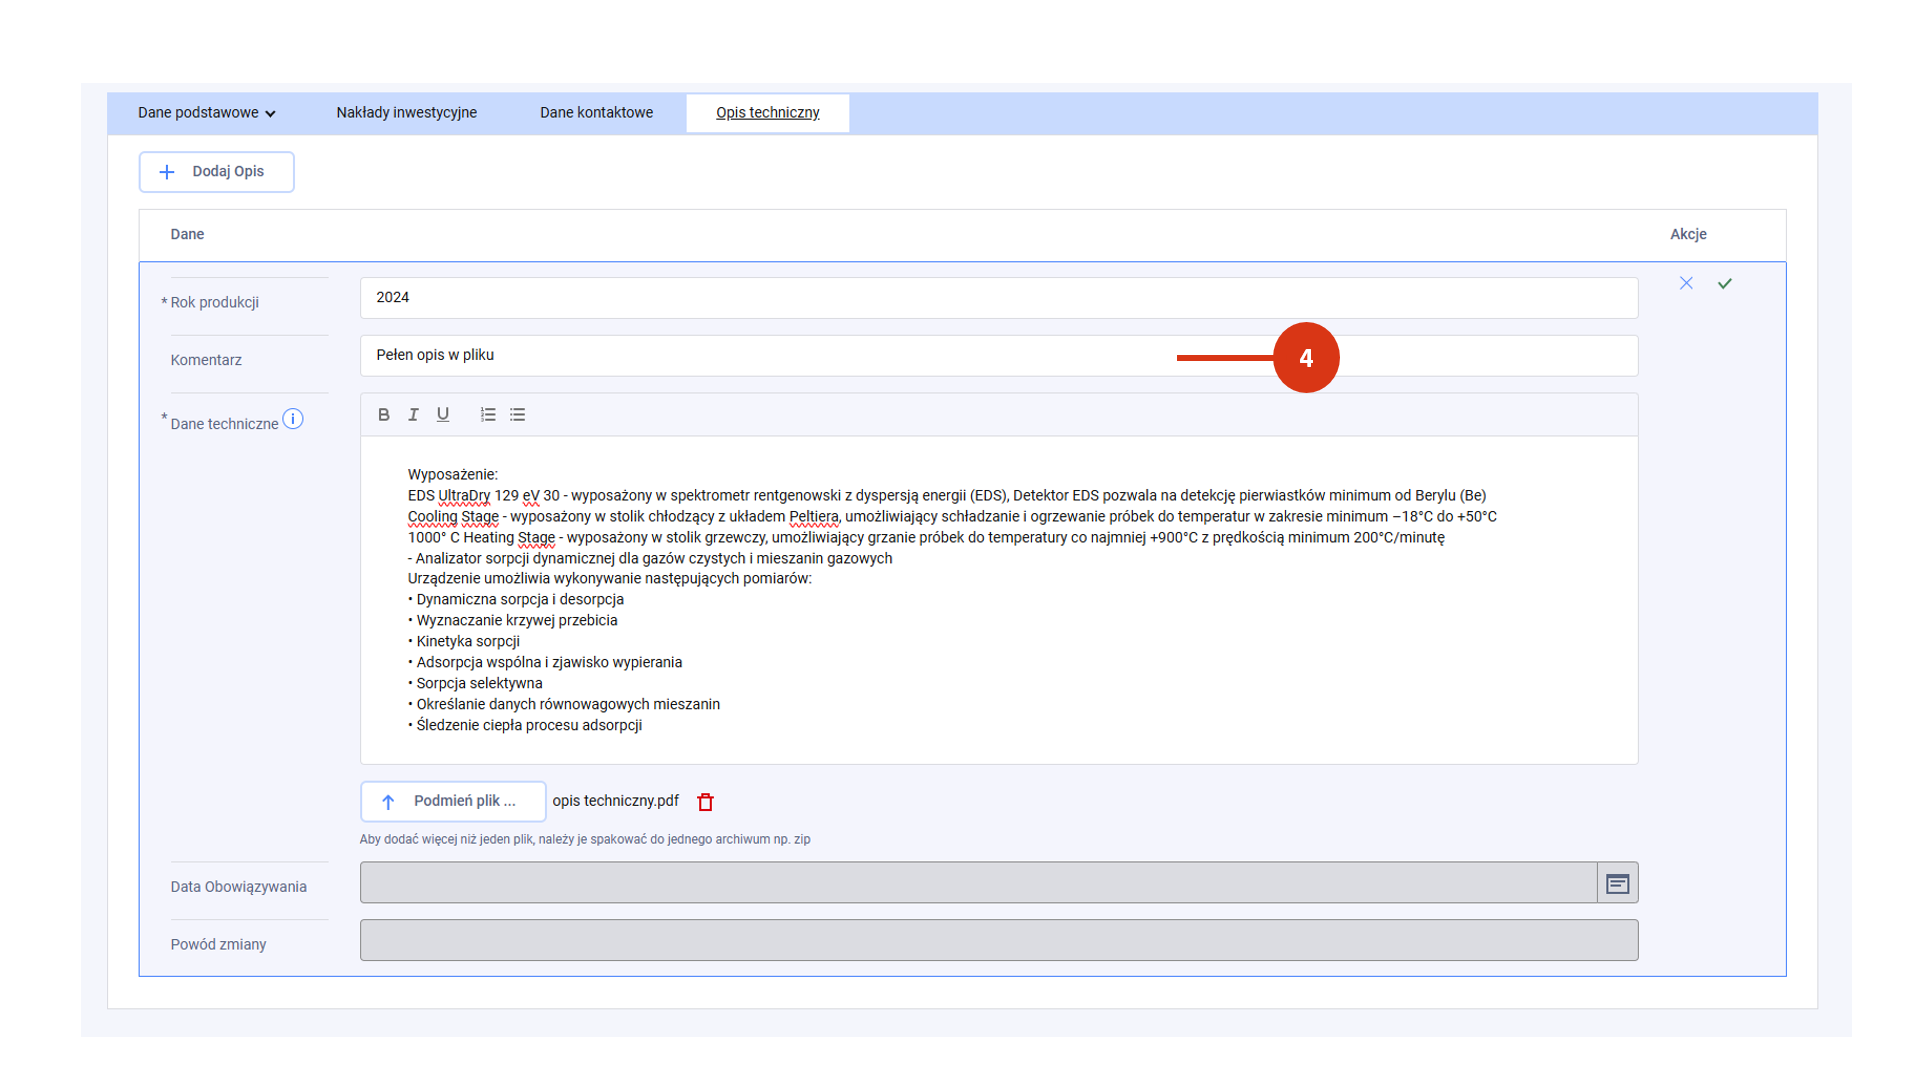Click the Powód zmiany label

[218, 944]
